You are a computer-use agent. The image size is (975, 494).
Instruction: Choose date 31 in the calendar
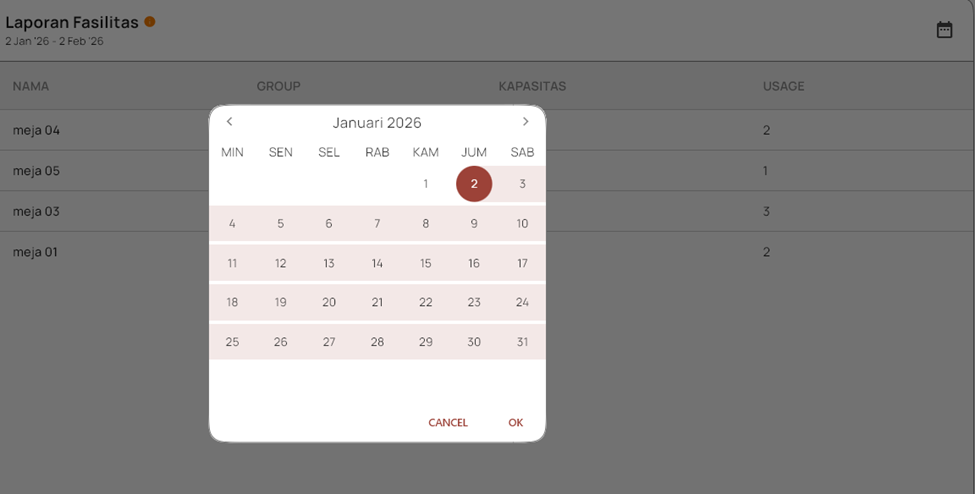(x=522, y=342)
